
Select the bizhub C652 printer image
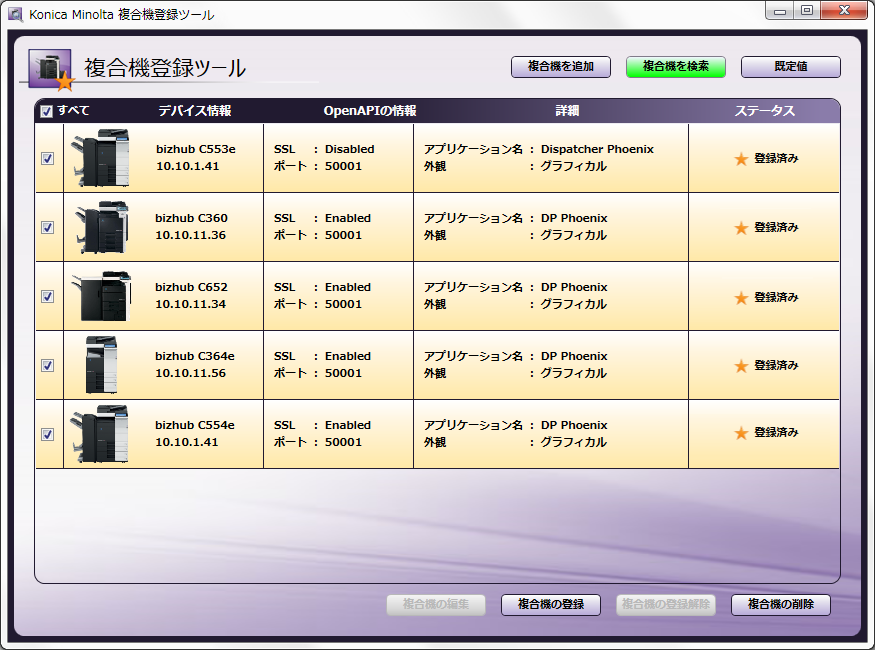tap(101, 296)
